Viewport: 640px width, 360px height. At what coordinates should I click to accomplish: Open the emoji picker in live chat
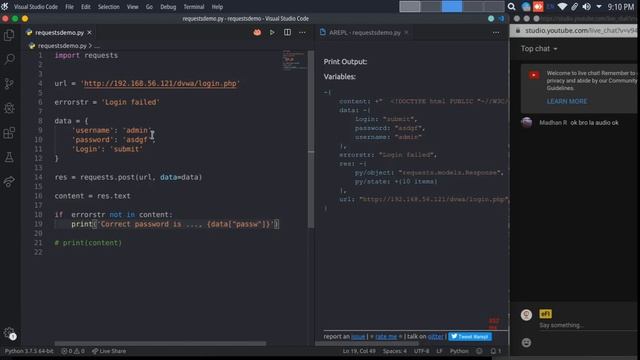click(526, 342)
